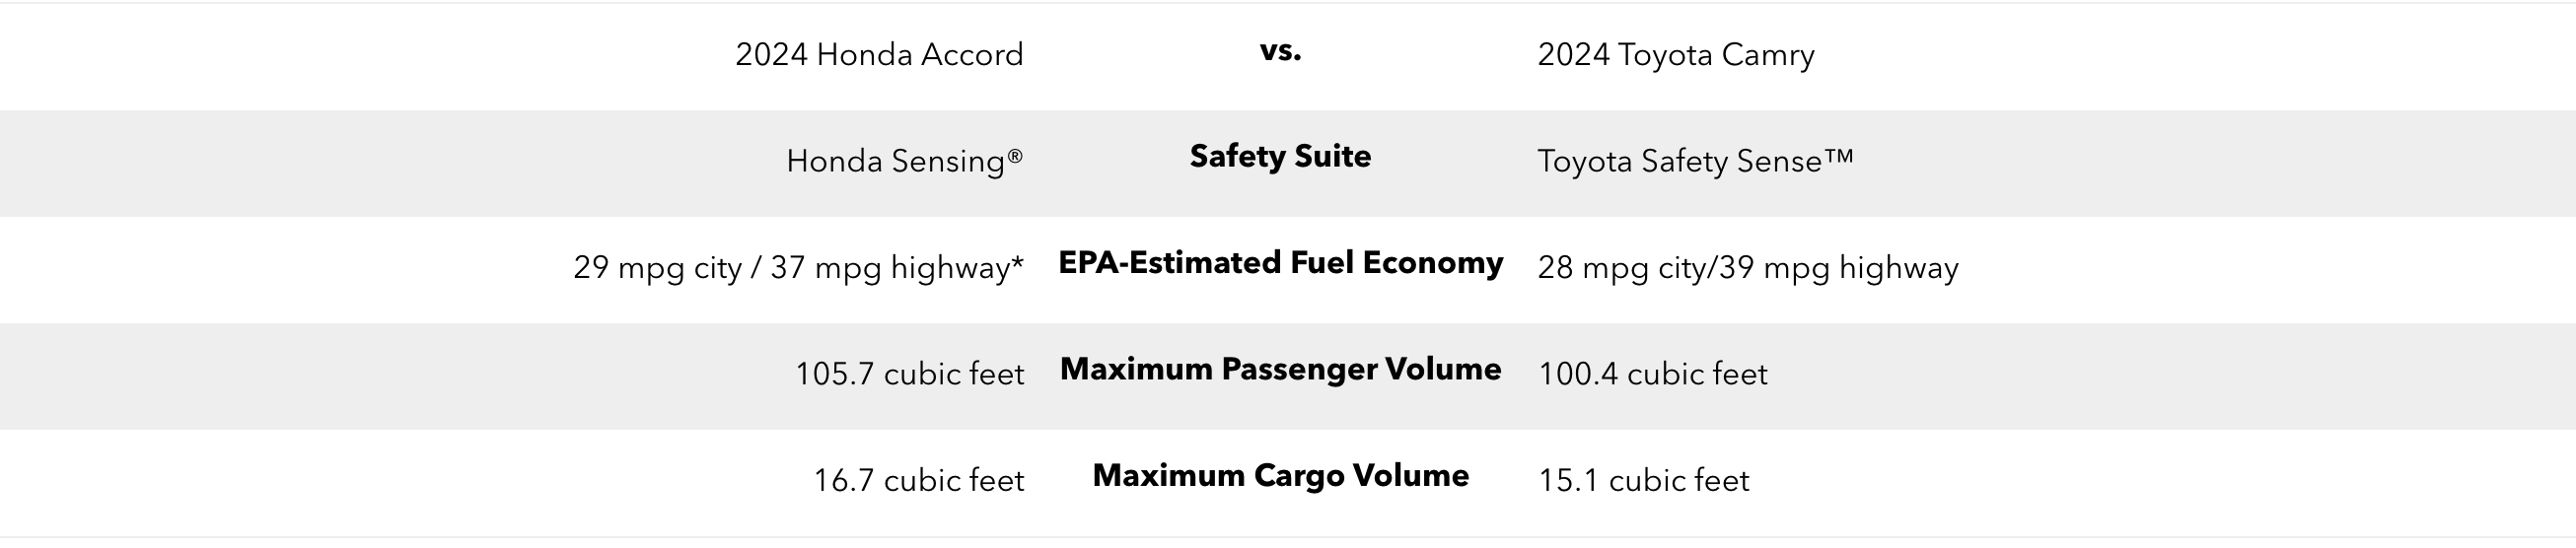This screenshot has height=548, width=2576.
Task: Select the Maximum Passenger Volume label
Action: (1280, 369)
